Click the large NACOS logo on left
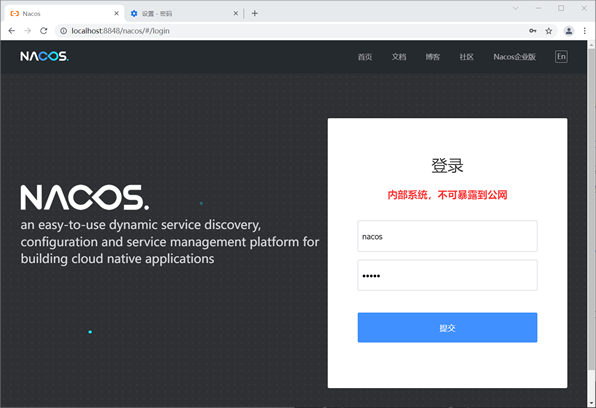The width and height of the screenshot is (596, 408). (85, 197)
